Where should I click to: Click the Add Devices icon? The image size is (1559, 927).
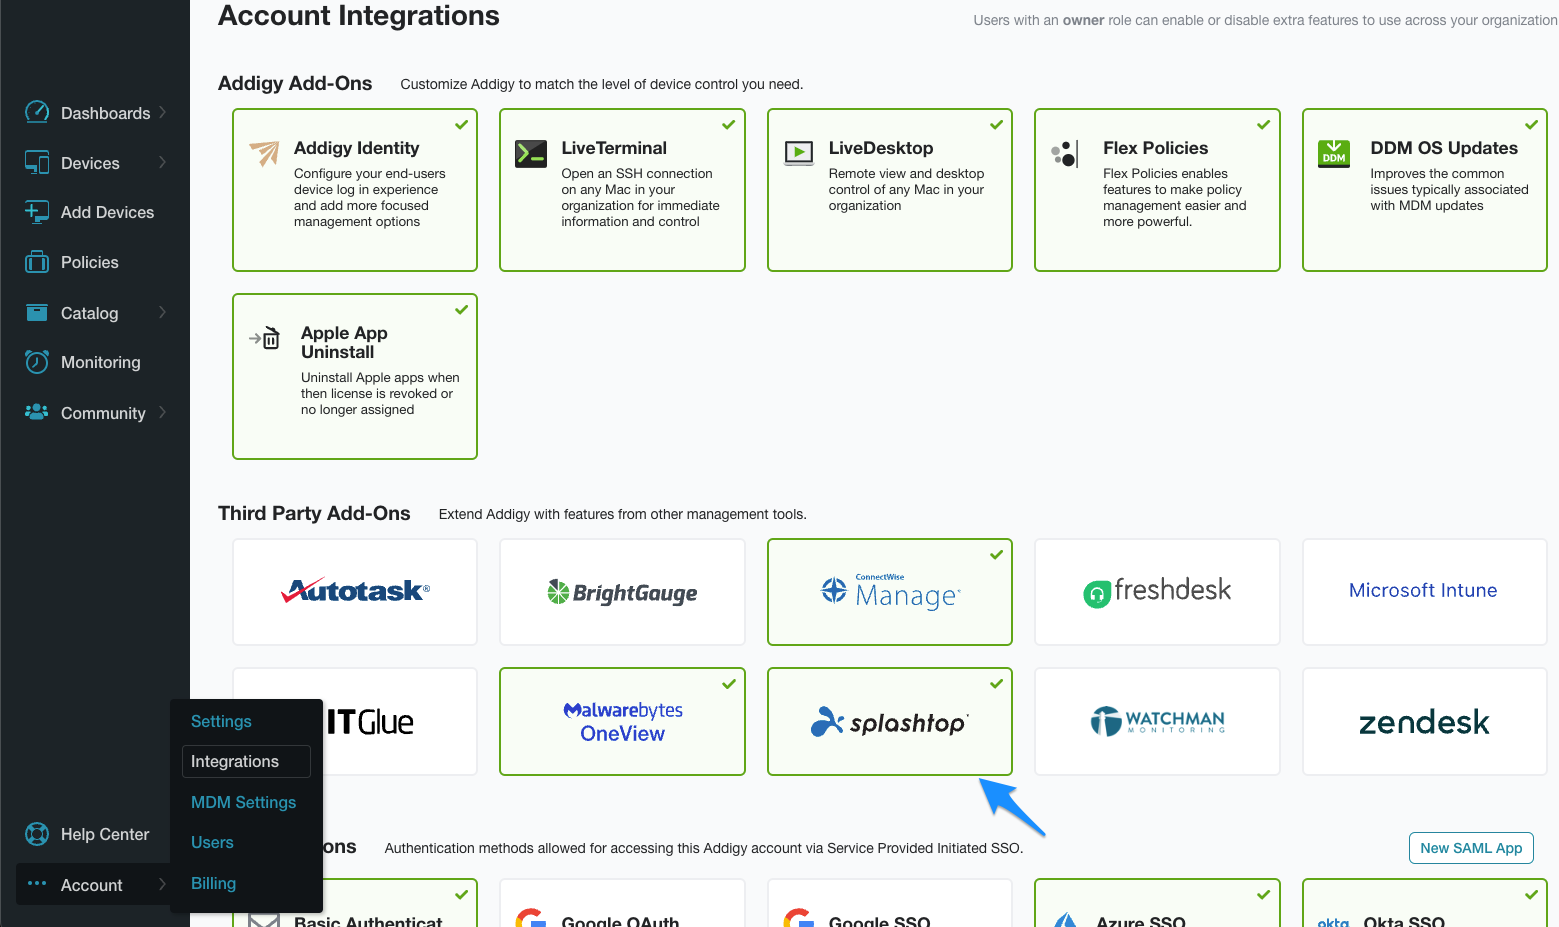(37, 212)
